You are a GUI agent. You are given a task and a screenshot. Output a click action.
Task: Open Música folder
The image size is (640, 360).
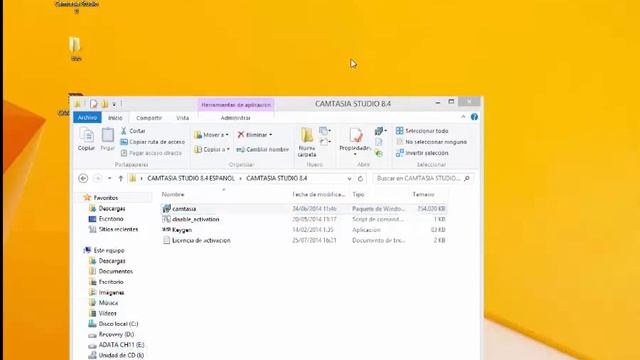(x=108, y=303)
